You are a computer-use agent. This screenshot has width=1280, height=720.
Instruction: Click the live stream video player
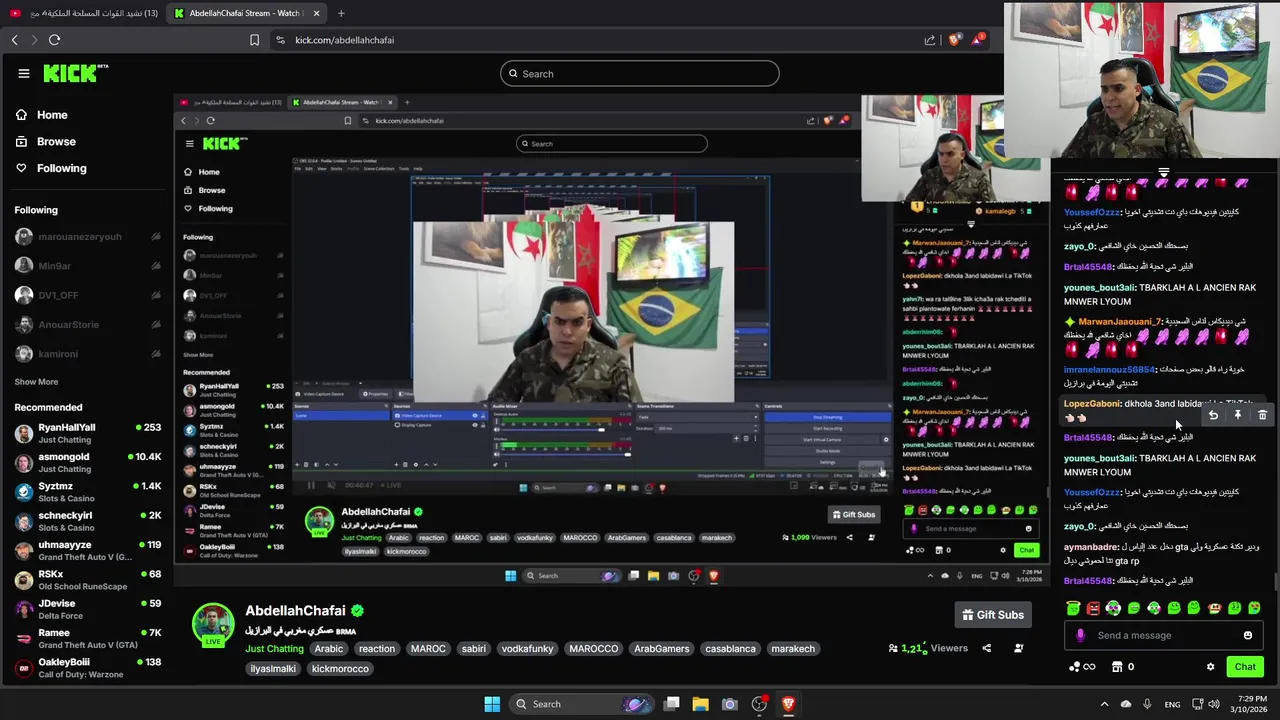click(x=612, y=340)
